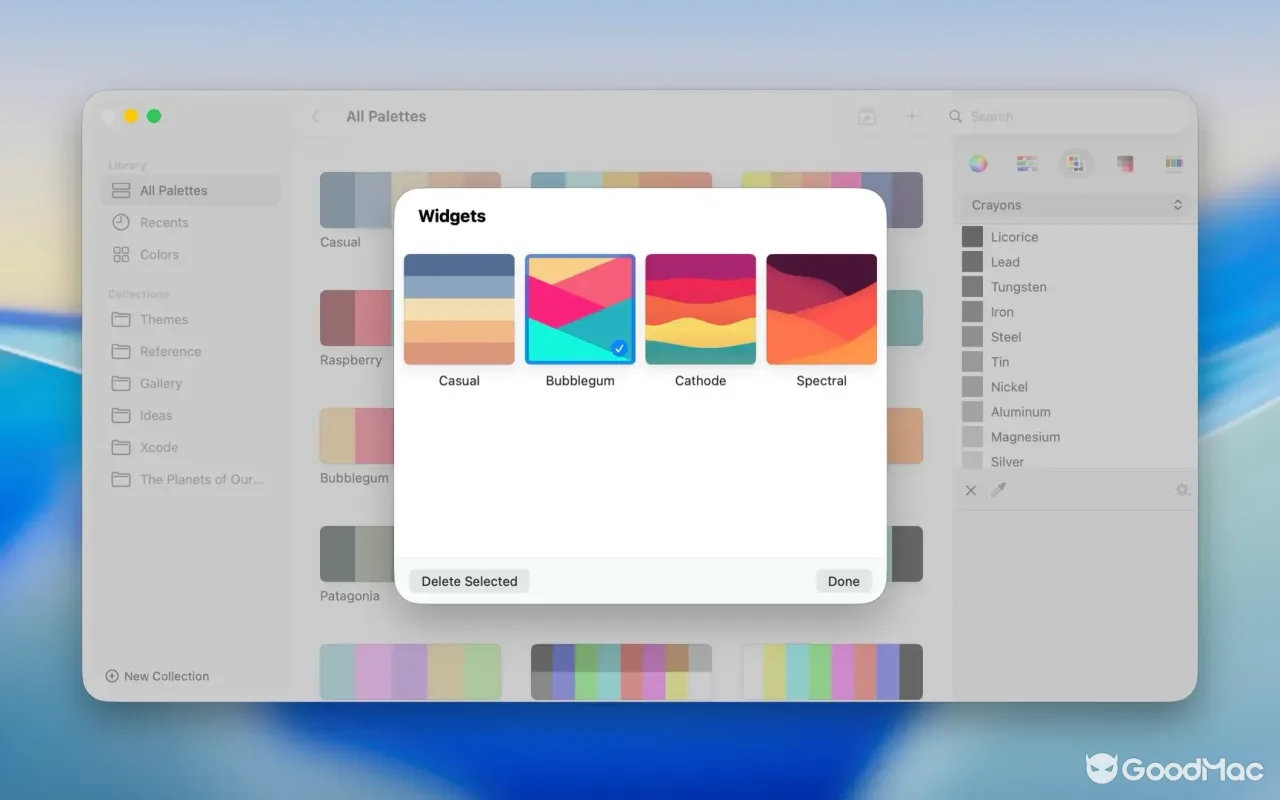The image size is (1280, 800).
Task: Select the Tungsten crayon color
Action: pos(1076,287)
